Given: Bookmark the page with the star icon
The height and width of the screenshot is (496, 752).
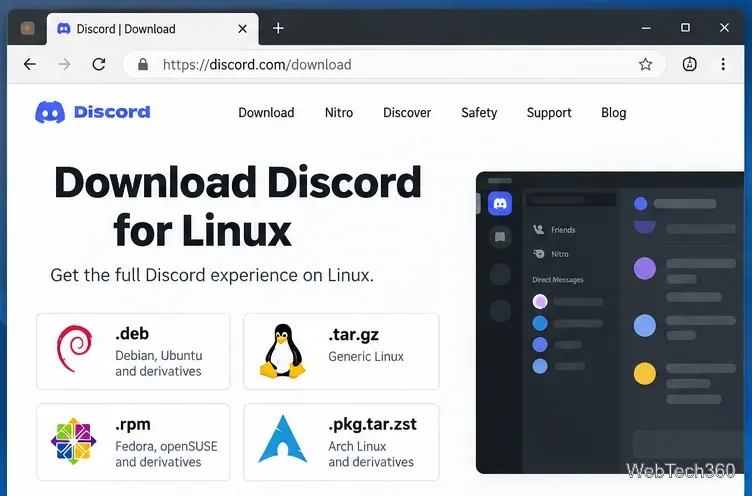Looking at the screenshot, I should coord(646,64).
